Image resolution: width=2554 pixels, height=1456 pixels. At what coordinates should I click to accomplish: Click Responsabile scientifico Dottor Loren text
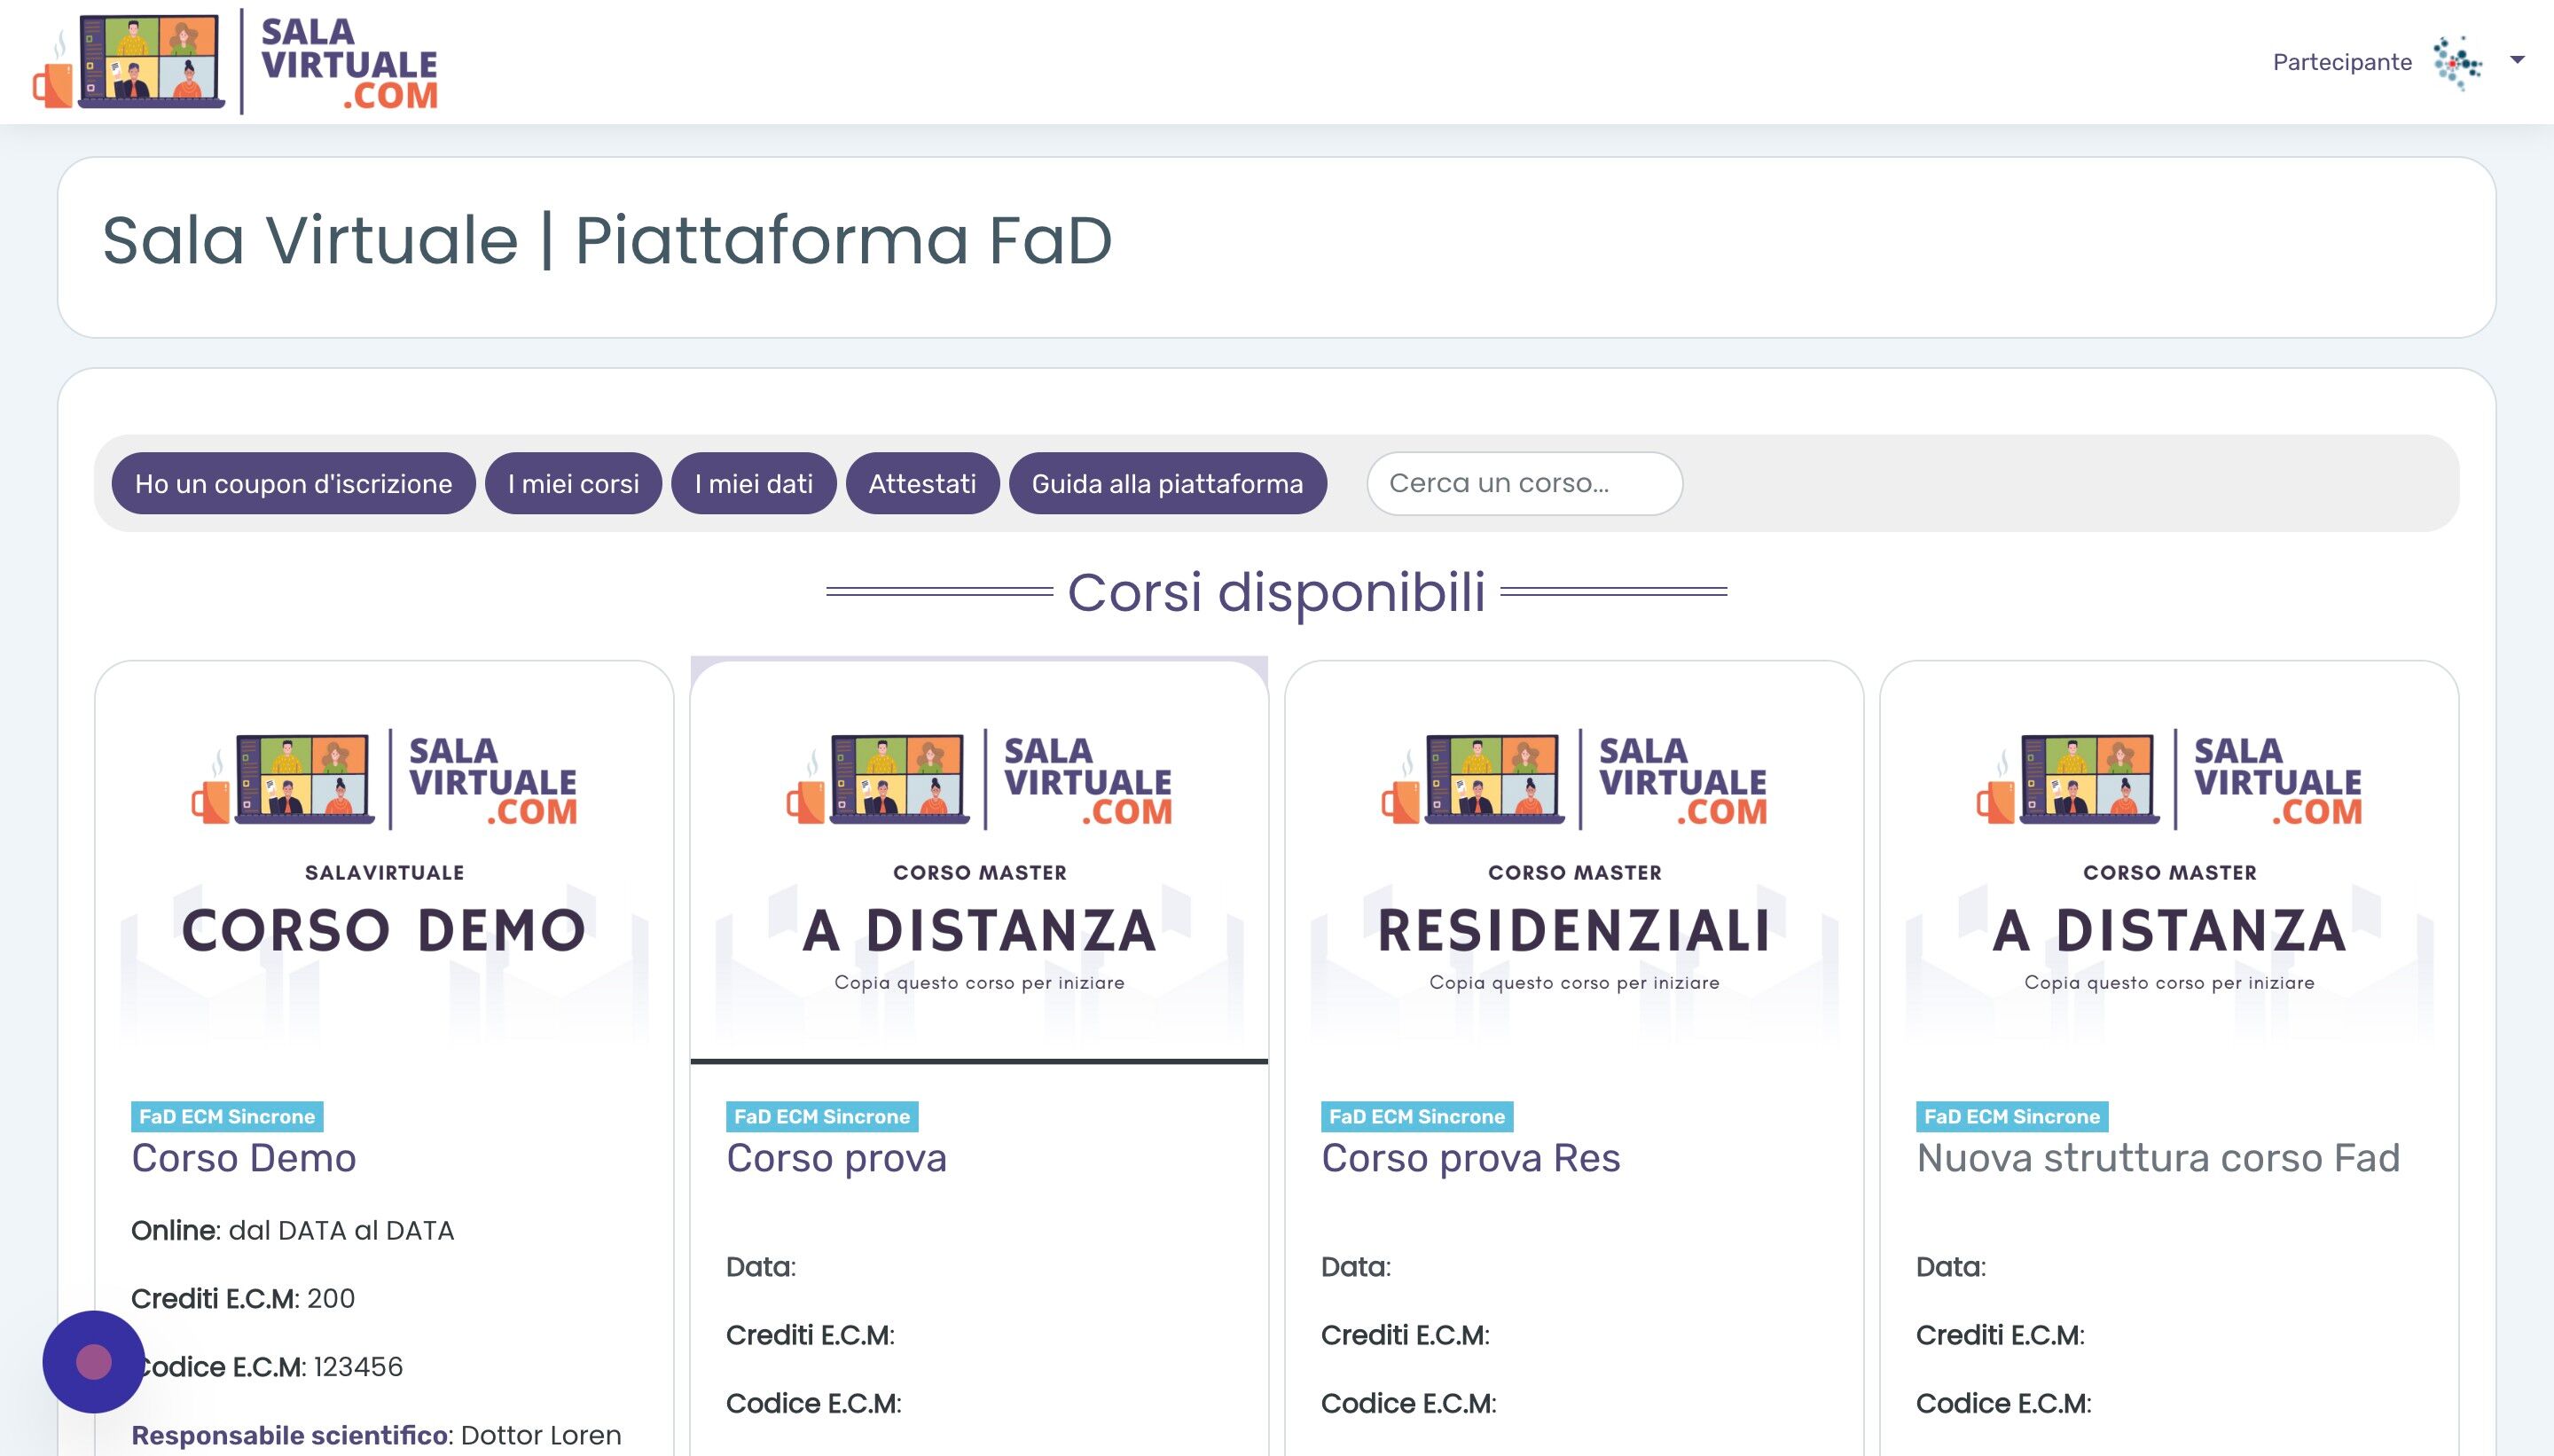(376, 1435)
